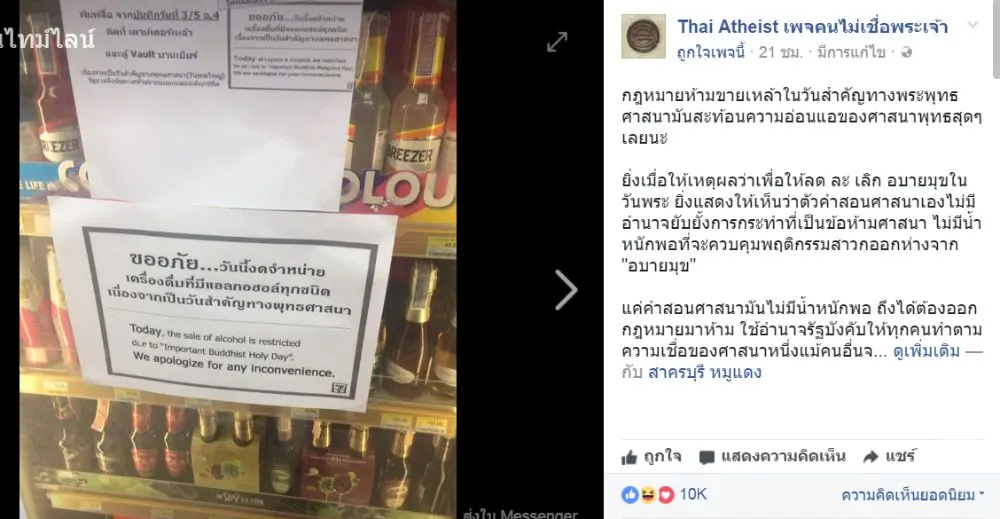
Task: View edit history via มีการแก้ไข
Action: [x=851, y=52]
